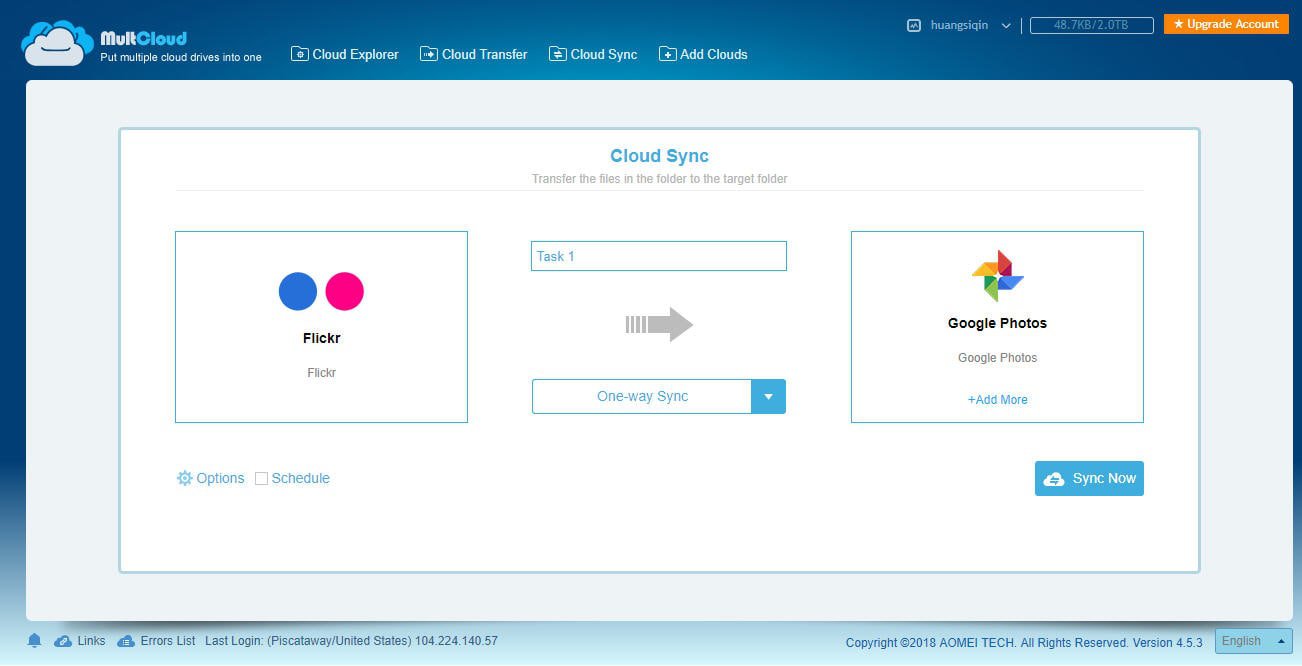Screen dimensions: 1302x666
Task: Open the Cloud Explorer tab
Action: tap(345, 54)
